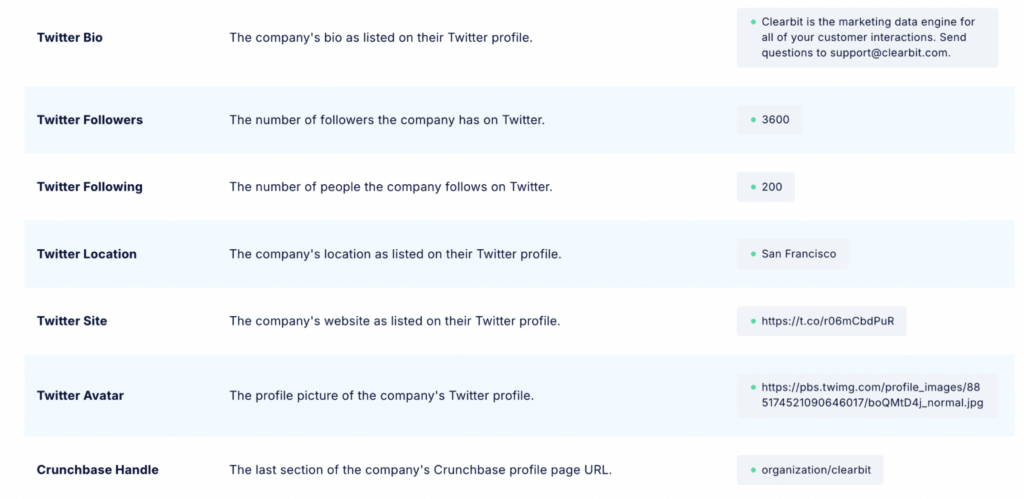Click the Crunchbase Handle attribute label
1024x499 pixels.
(x=98, y=470)
